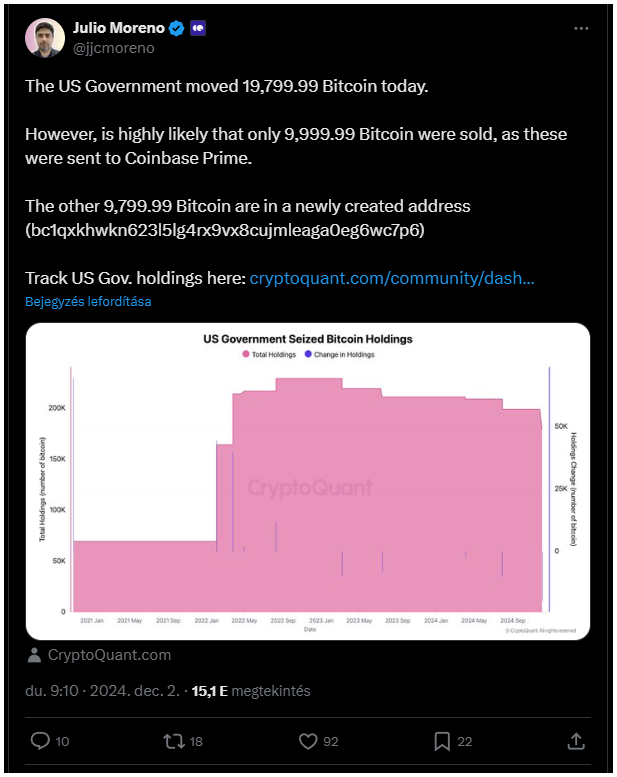This screenshot has width=617, height=777.
Task: Click the purple affiliate badge icon
Action: click(198, 28)
